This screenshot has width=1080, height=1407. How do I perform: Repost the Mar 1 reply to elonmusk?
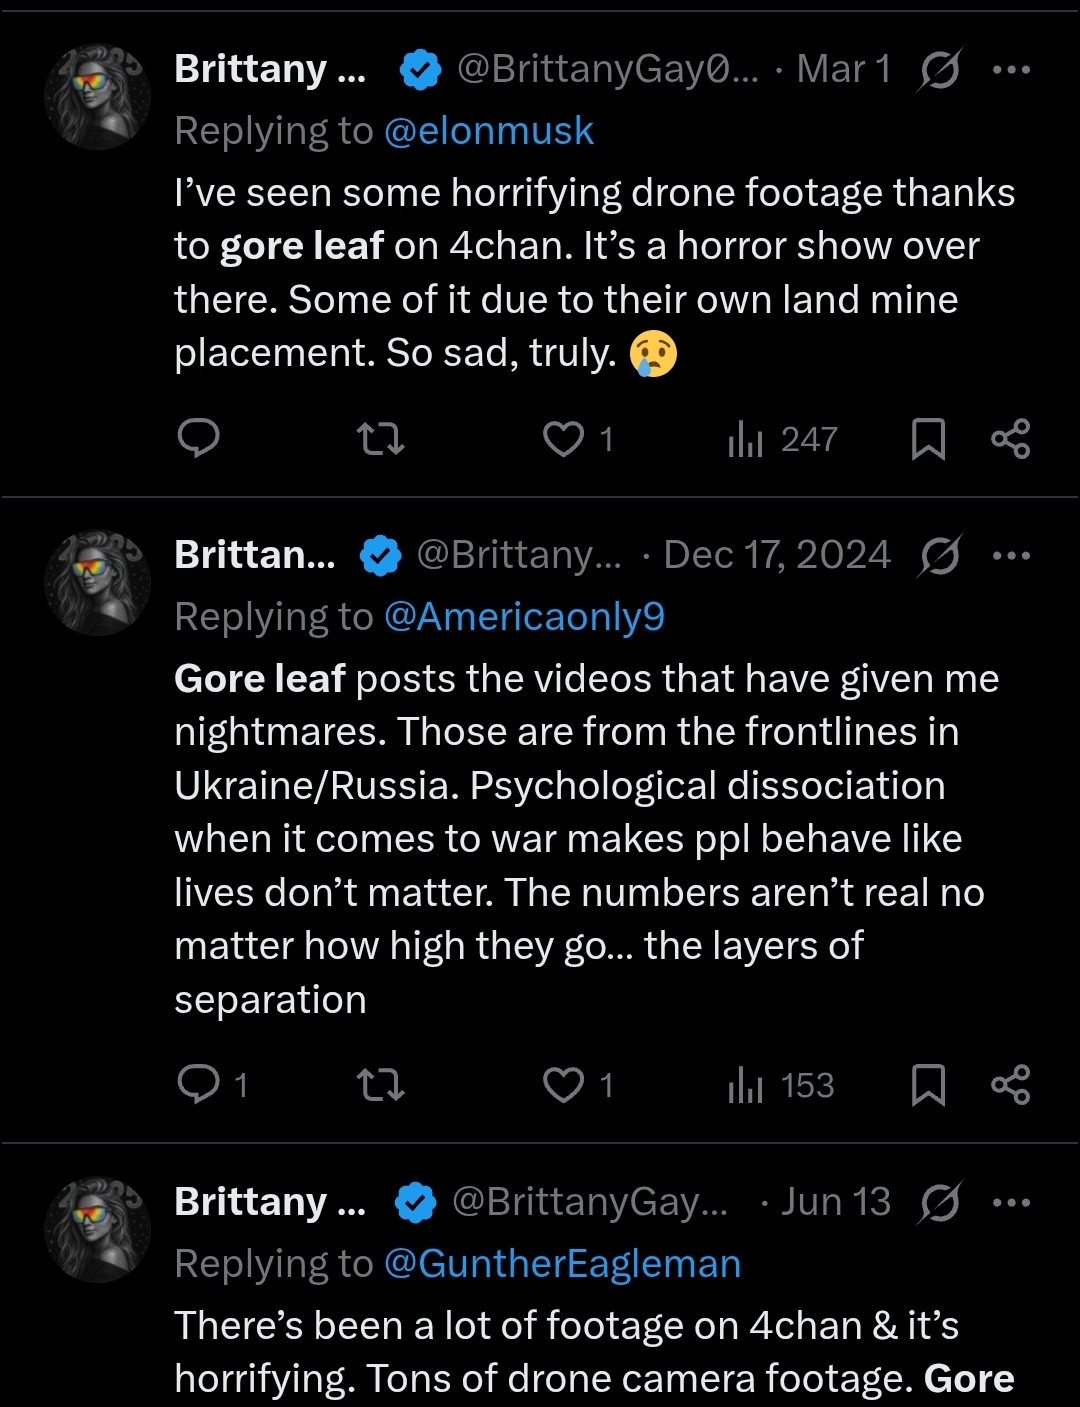pyautogui.click(x=380, y=439)
